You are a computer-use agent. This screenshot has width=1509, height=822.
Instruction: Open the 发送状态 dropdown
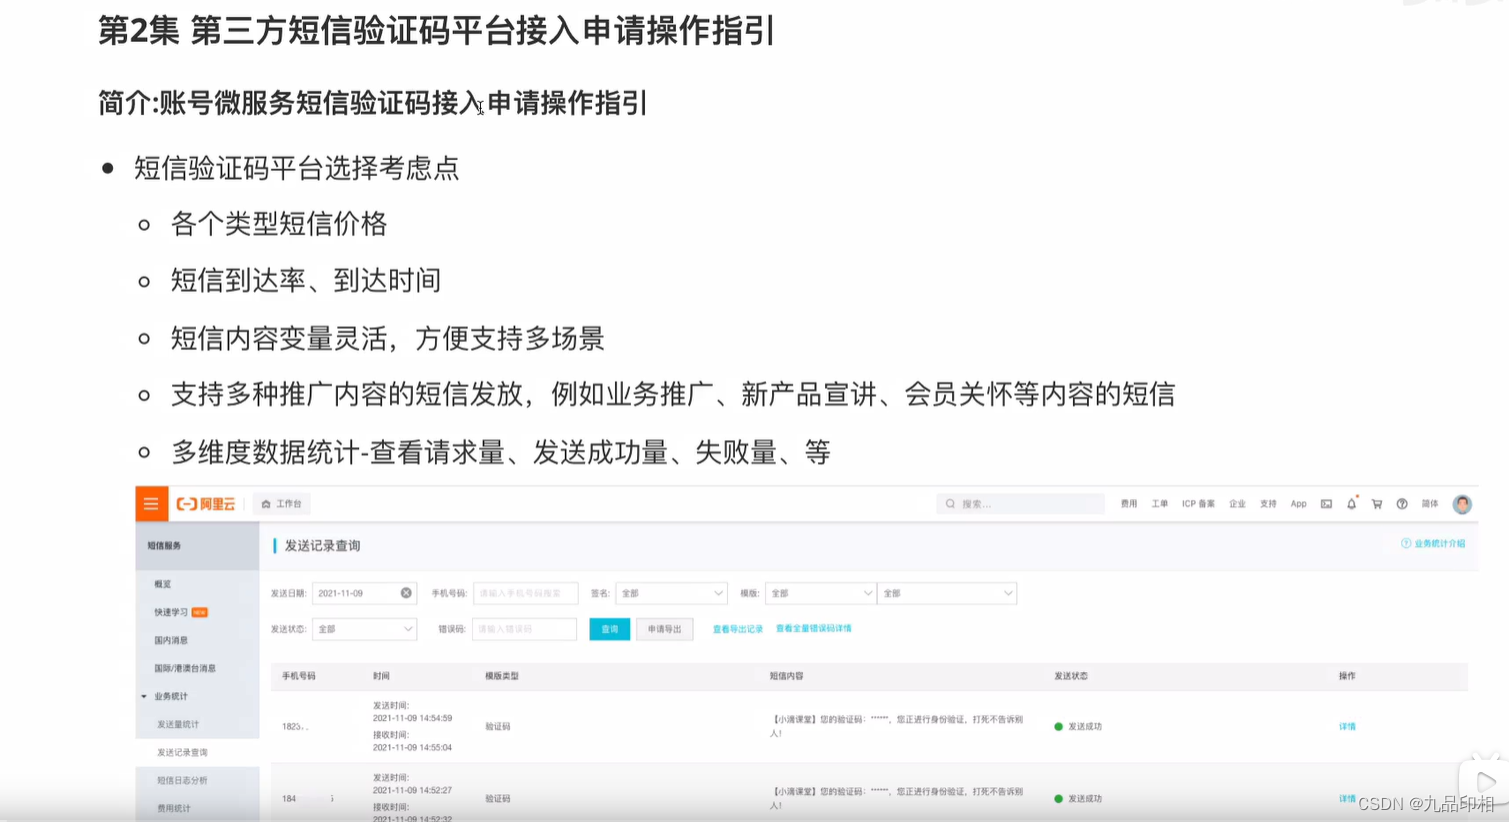pyautogui.click(x=364, y=629)
